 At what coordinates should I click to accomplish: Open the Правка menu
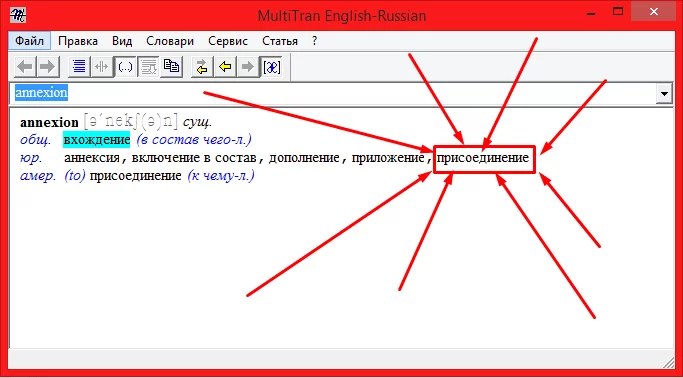tap(78, 41)
